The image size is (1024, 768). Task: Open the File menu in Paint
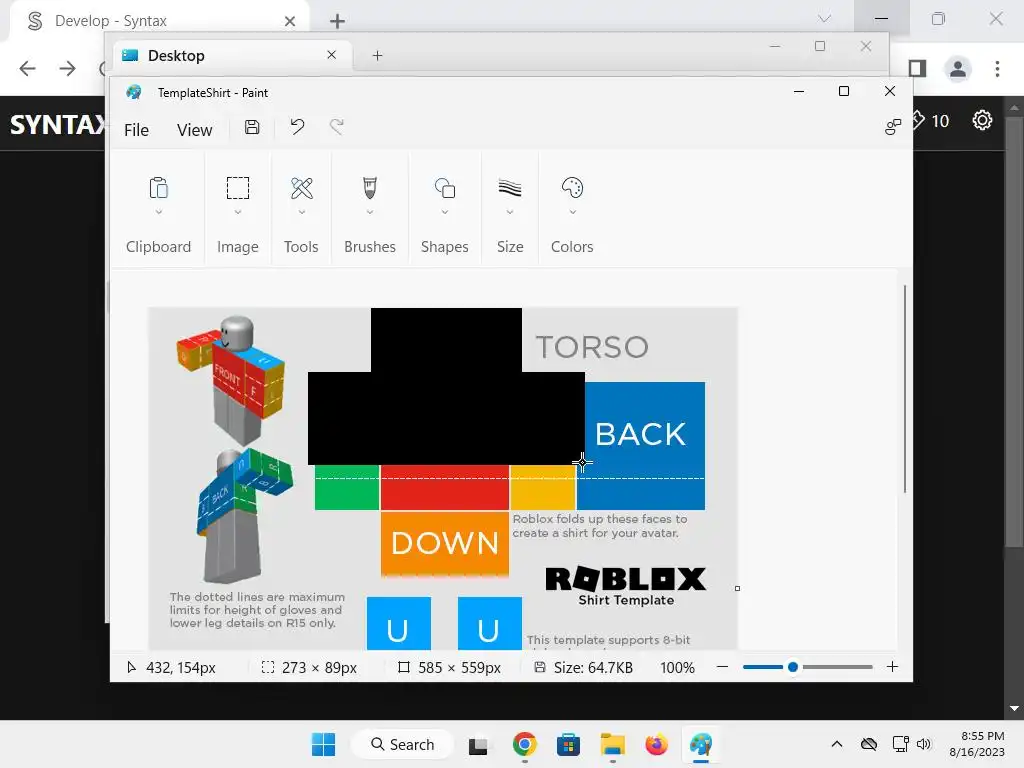136,130
